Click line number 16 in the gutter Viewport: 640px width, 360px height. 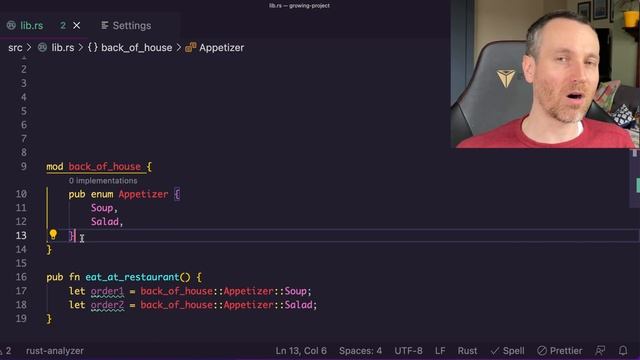click(x=21, y=277)
